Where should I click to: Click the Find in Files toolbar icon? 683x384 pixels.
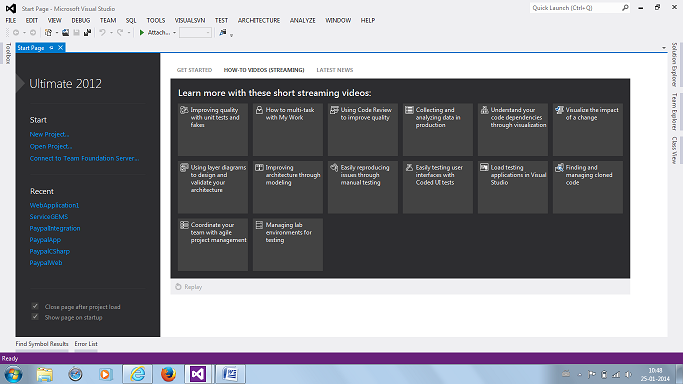coord(223,33)
